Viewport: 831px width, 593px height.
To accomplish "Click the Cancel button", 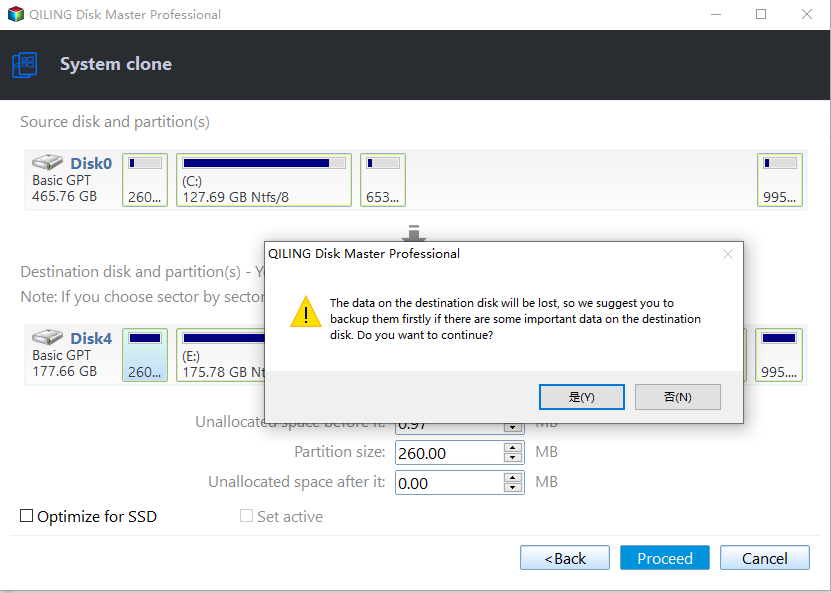I will (764, 558).
